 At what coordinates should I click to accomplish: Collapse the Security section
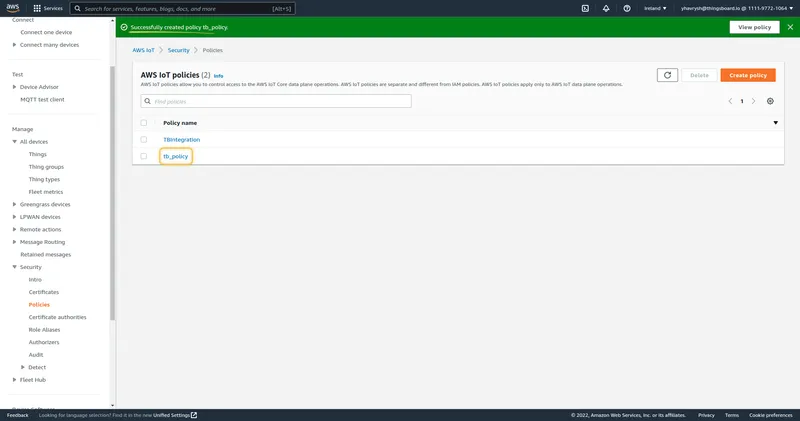tap(14, 267)
